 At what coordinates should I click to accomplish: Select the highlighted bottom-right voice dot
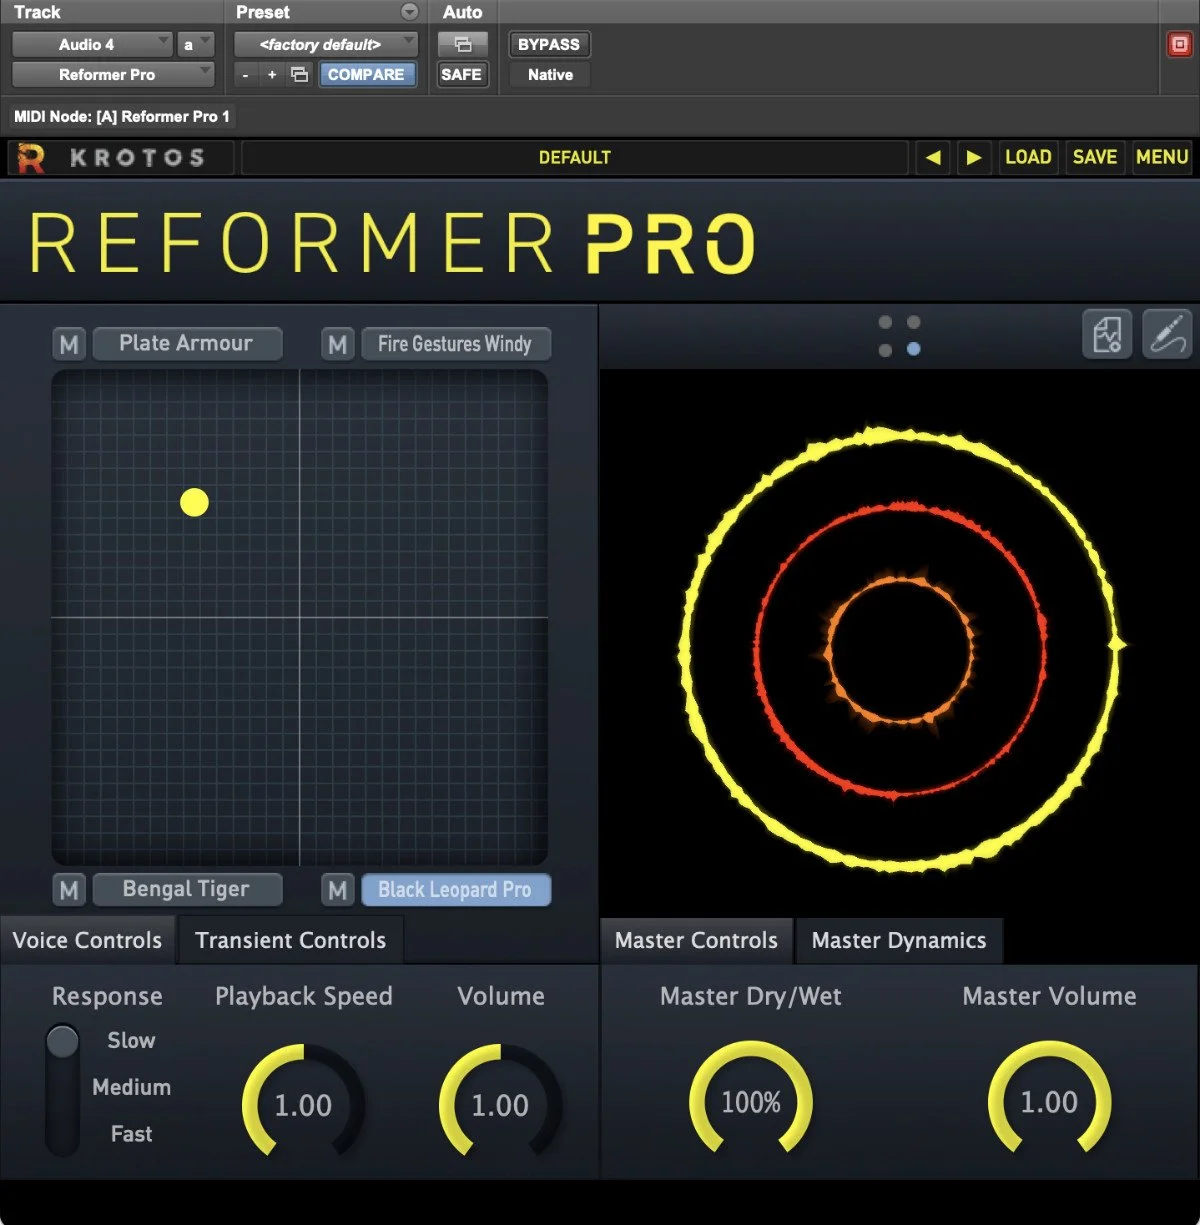pyautogui.click(x=913, y=350)
